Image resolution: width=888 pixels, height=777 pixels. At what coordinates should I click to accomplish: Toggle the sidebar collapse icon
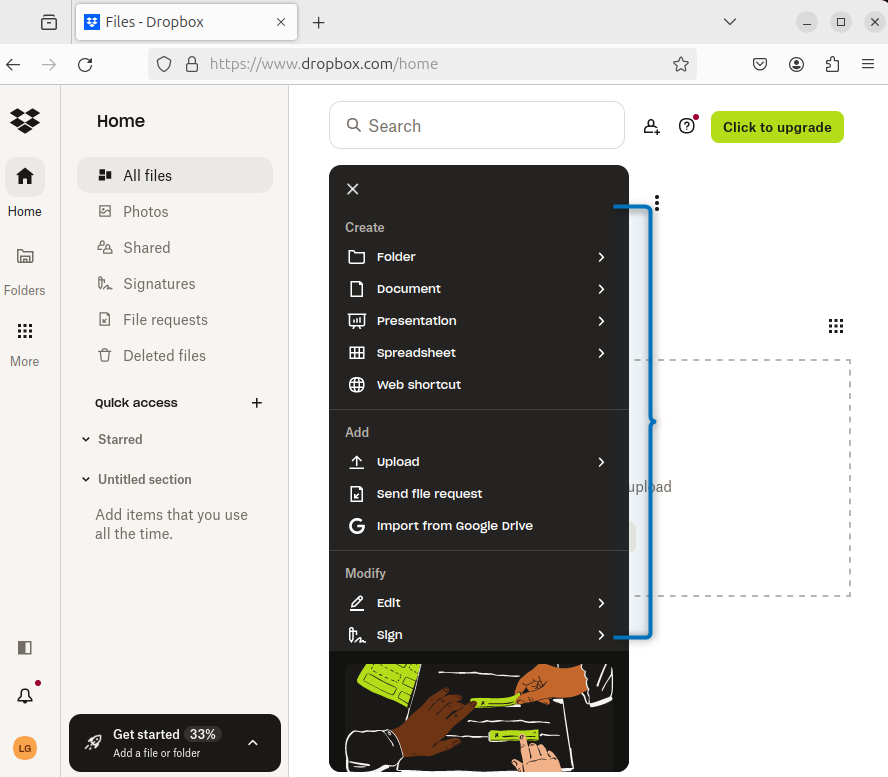(x=25, y=648)
